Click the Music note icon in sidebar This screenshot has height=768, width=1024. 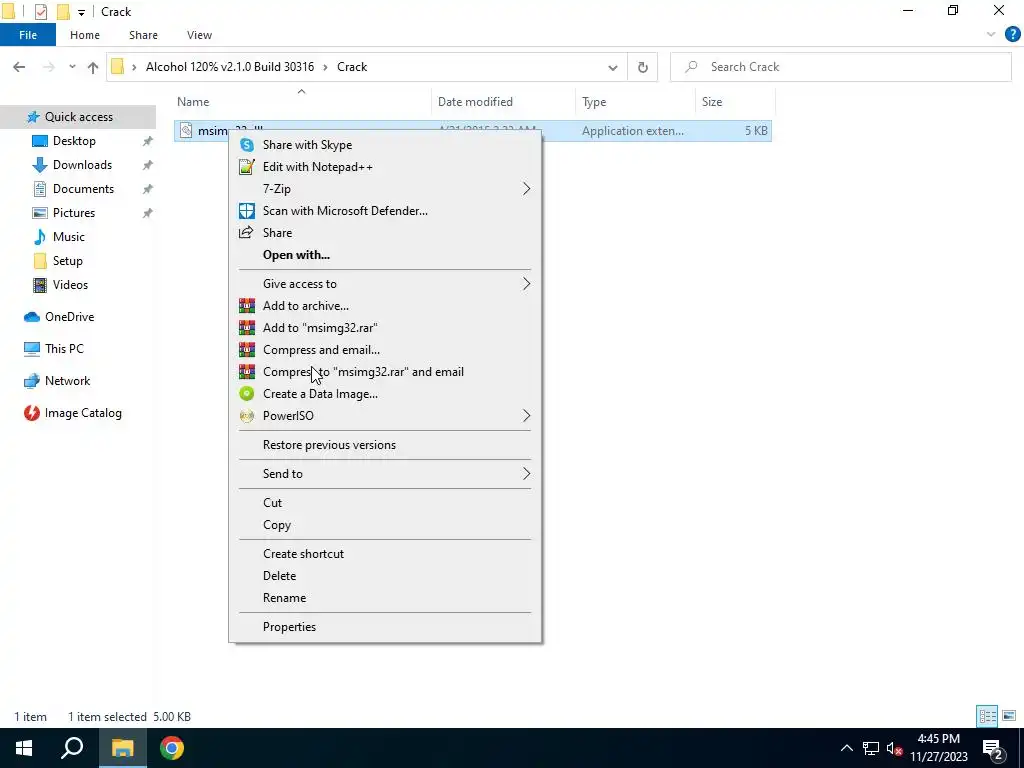coord(40,237)
